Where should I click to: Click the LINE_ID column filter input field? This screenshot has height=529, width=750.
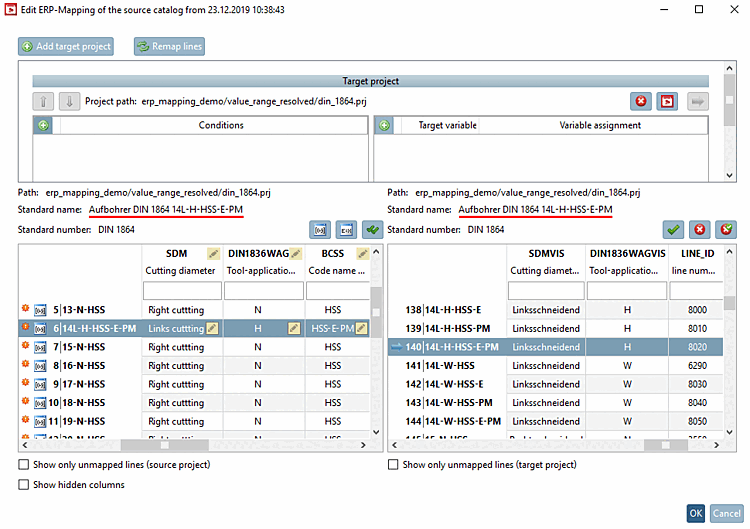tap(697, 291)
